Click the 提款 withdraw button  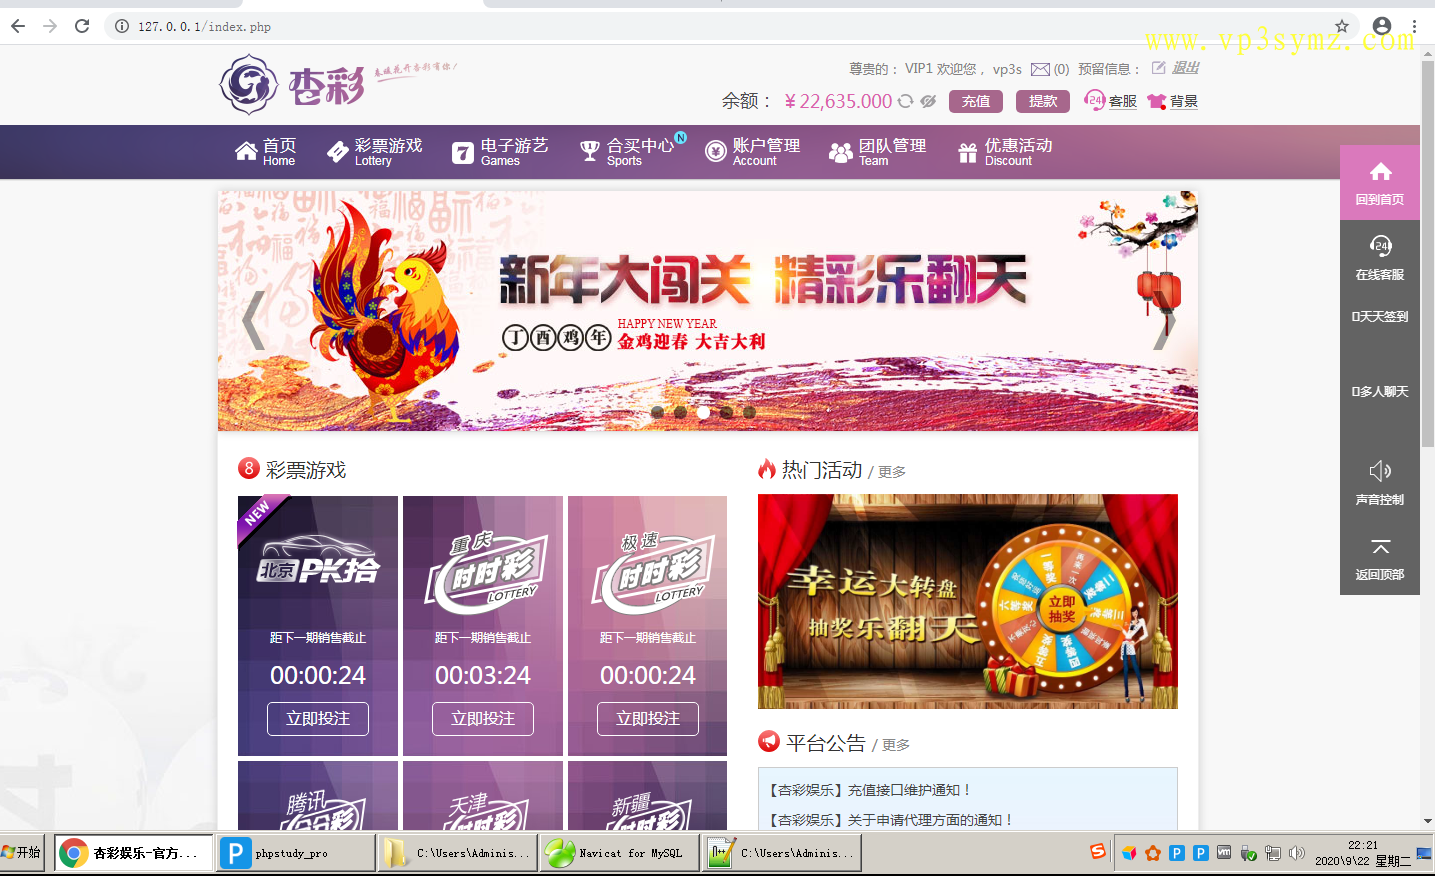coord(1043,101)
